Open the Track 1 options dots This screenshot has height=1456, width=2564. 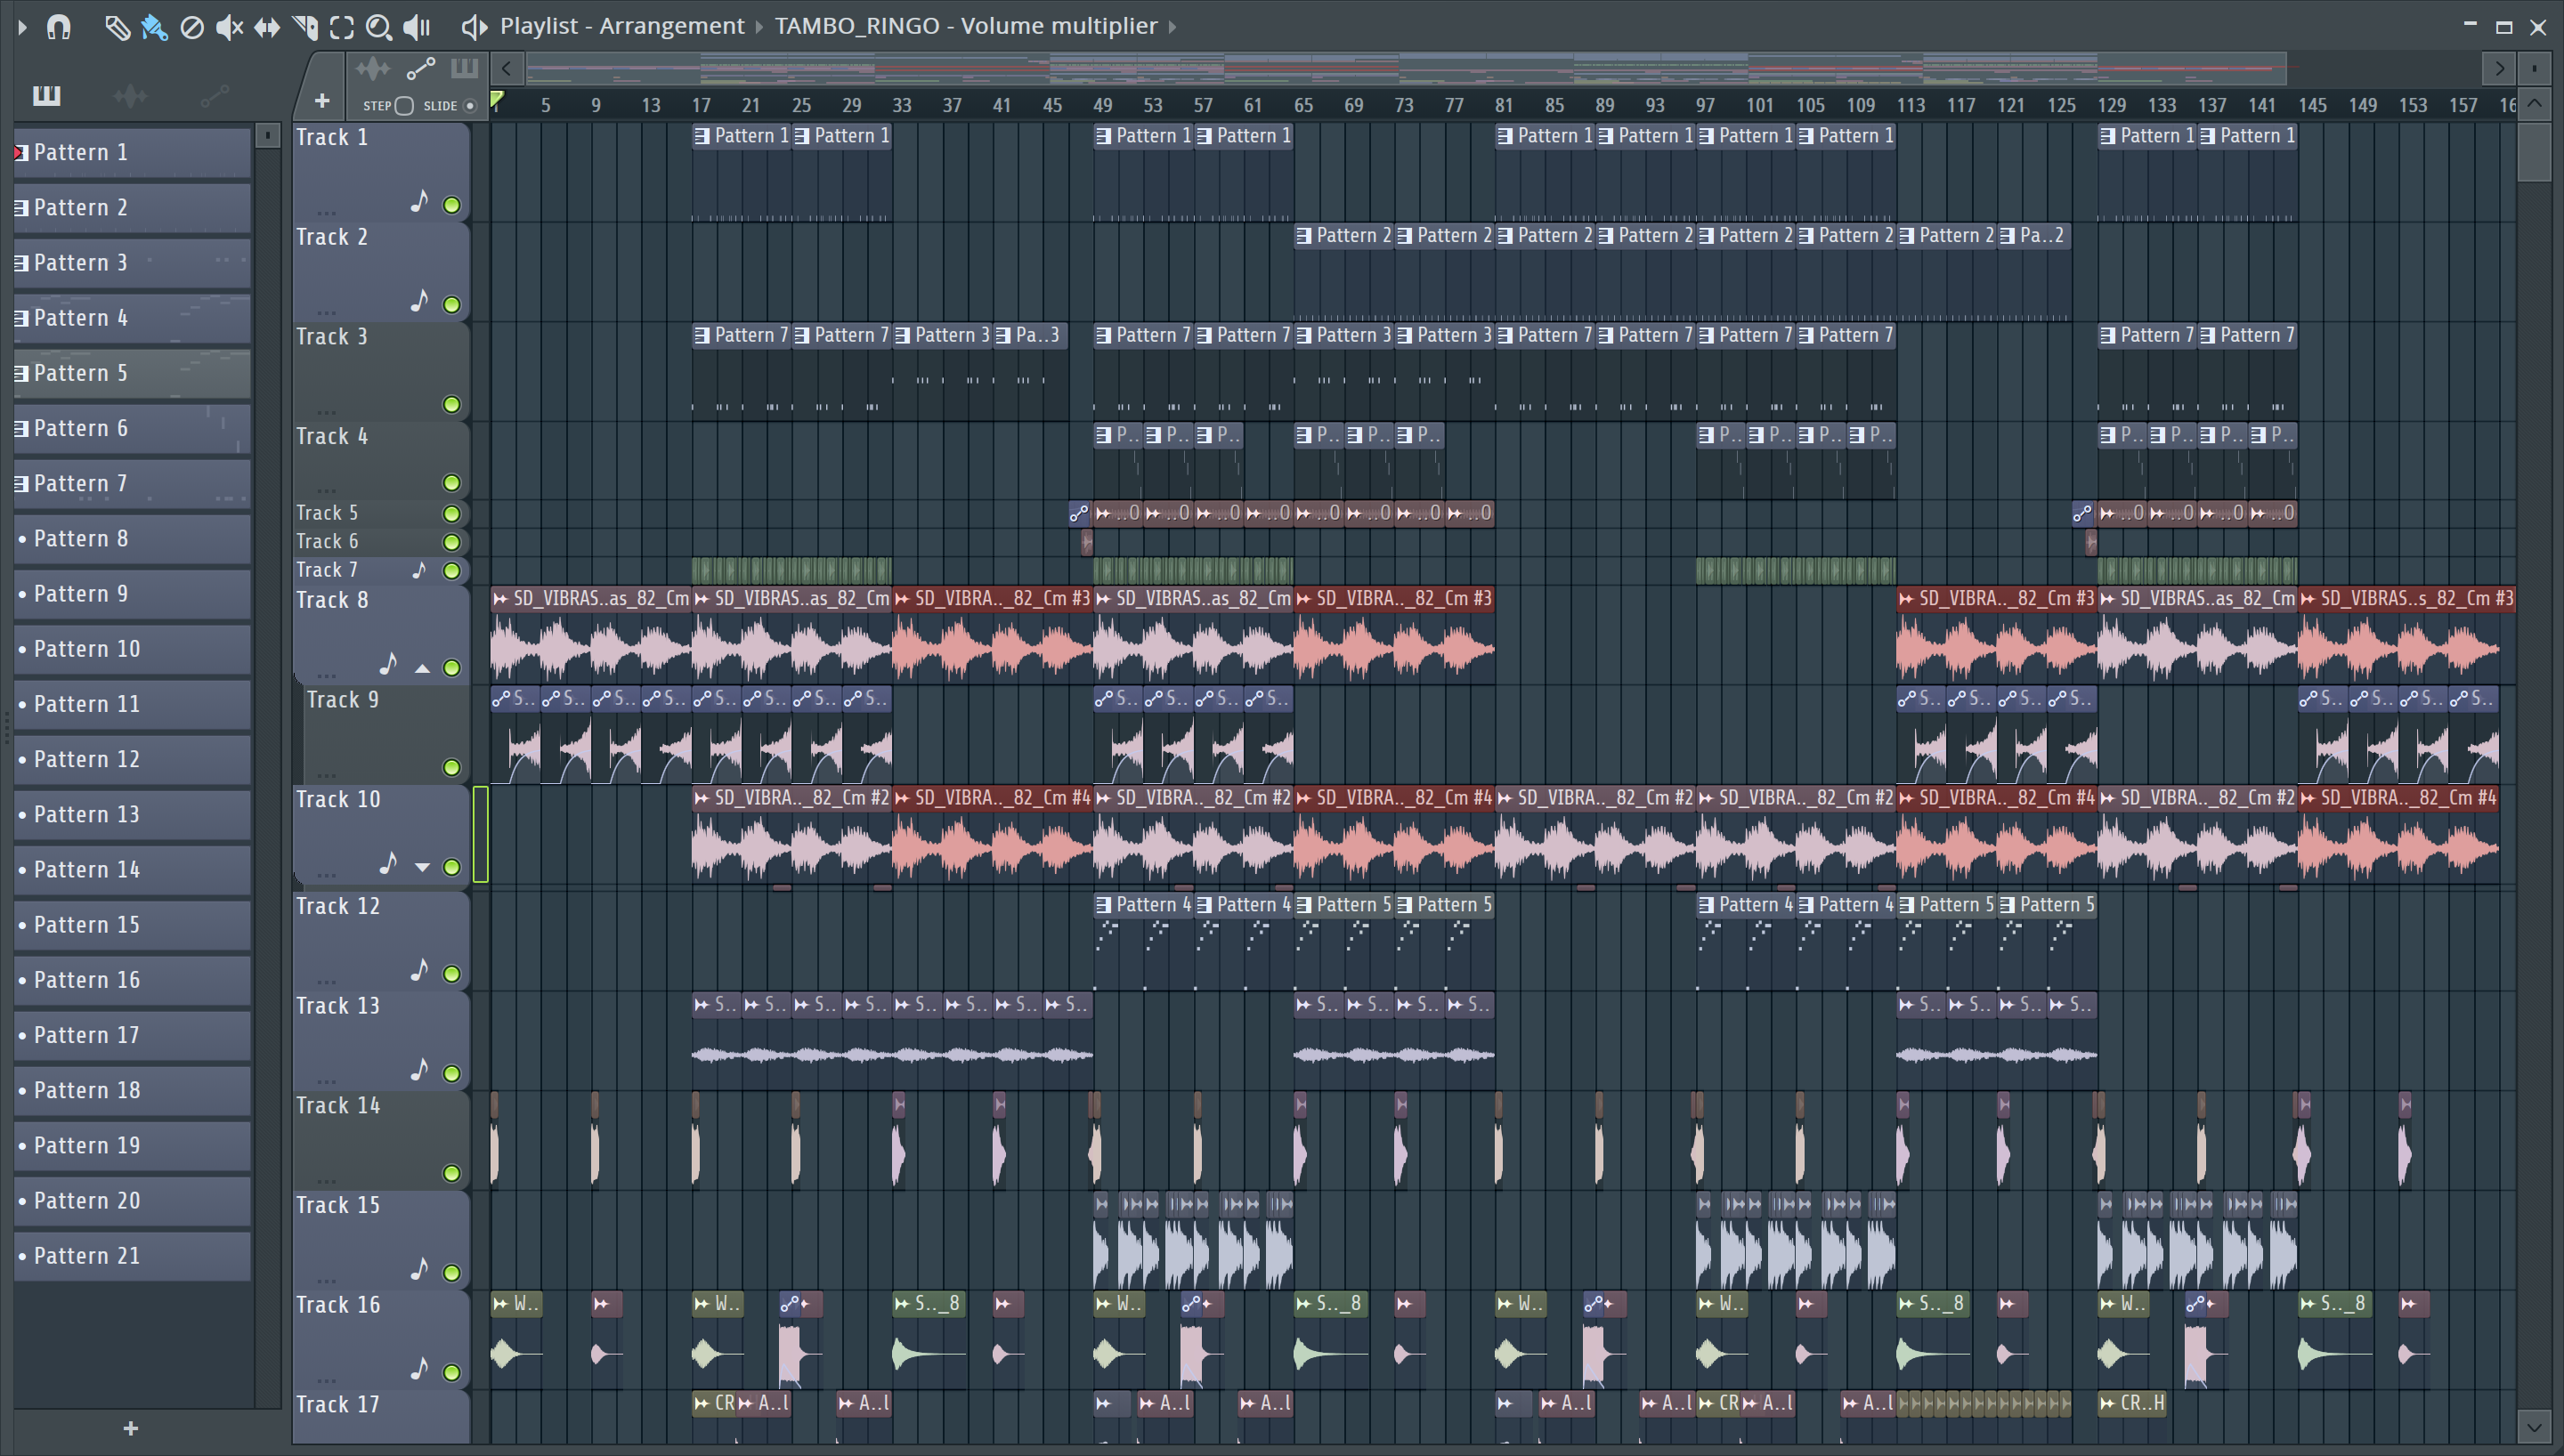pyautogui.click(x=327, y=212)
